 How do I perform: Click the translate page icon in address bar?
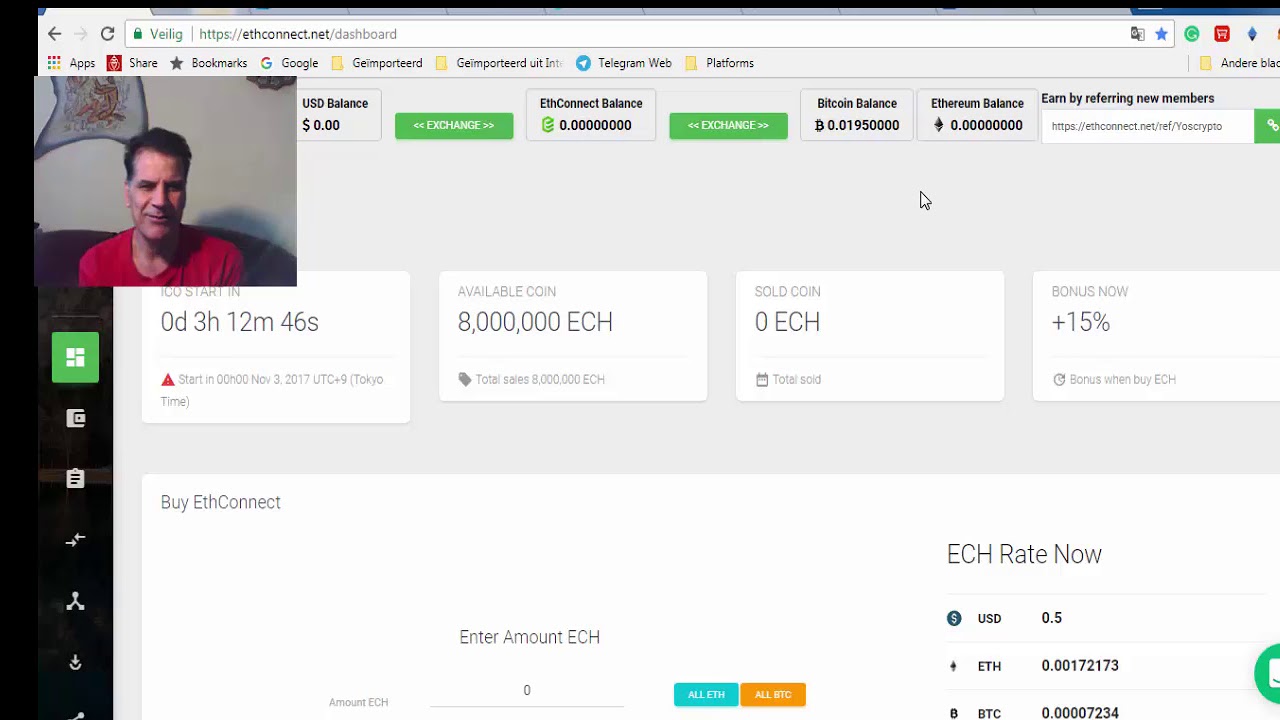tap(1137, 34)
